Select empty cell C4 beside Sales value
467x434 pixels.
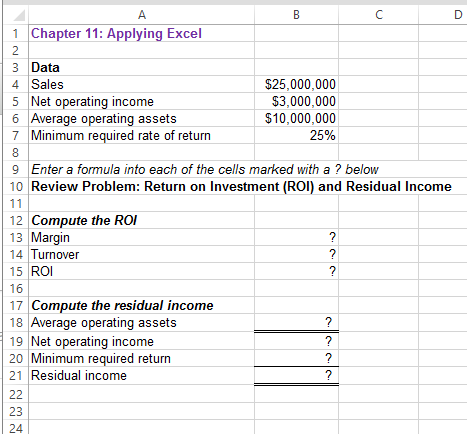click(x=378, y=84)
